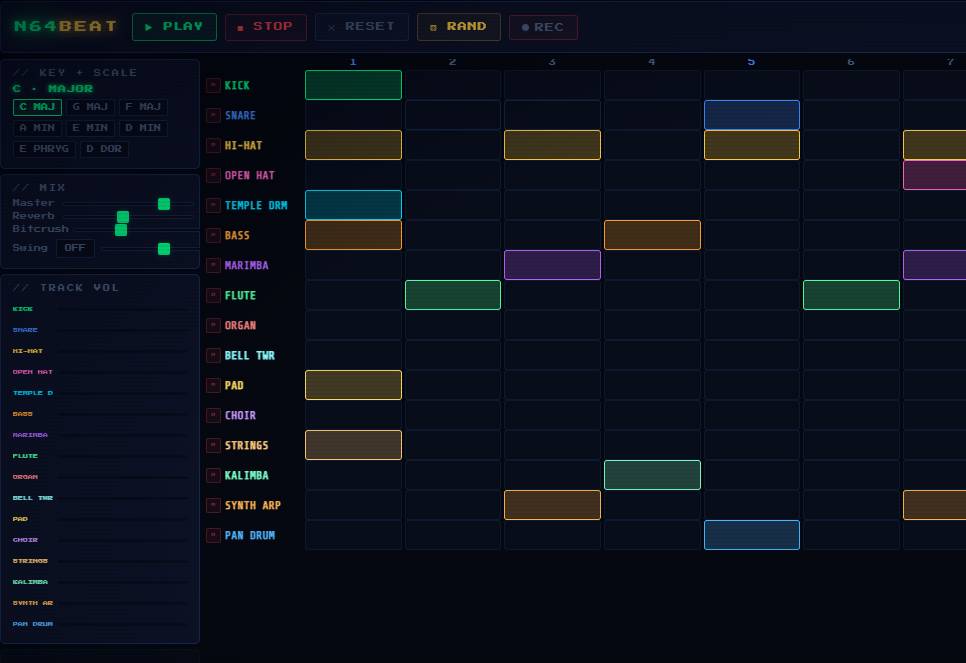Adjust the FLUTE track volume slider
Screen dimensions: 966x663
pos(123,456)
